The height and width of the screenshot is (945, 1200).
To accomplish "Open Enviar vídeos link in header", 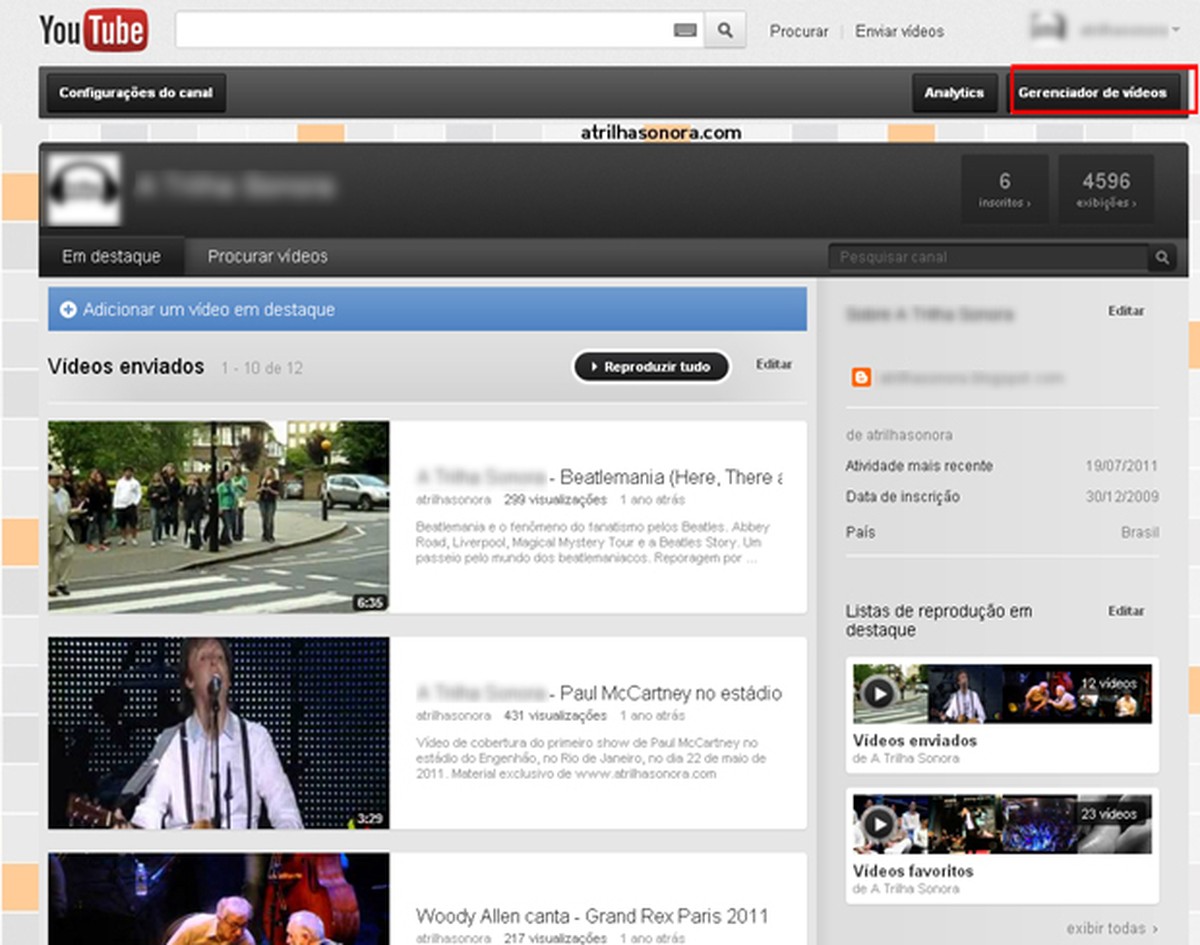I will [x=899, y=31].
